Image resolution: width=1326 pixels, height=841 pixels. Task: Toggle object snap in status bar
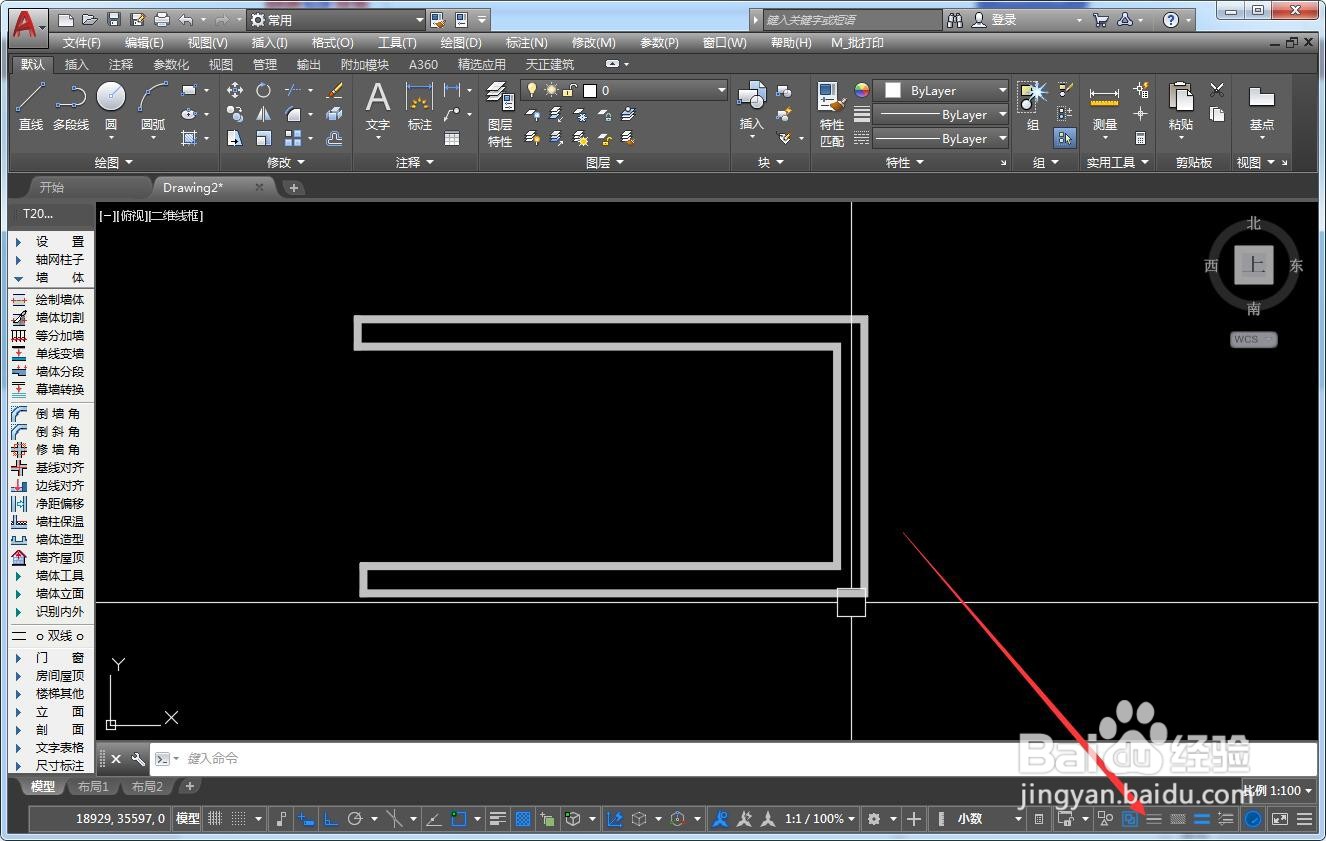click(x=459, y=819)
